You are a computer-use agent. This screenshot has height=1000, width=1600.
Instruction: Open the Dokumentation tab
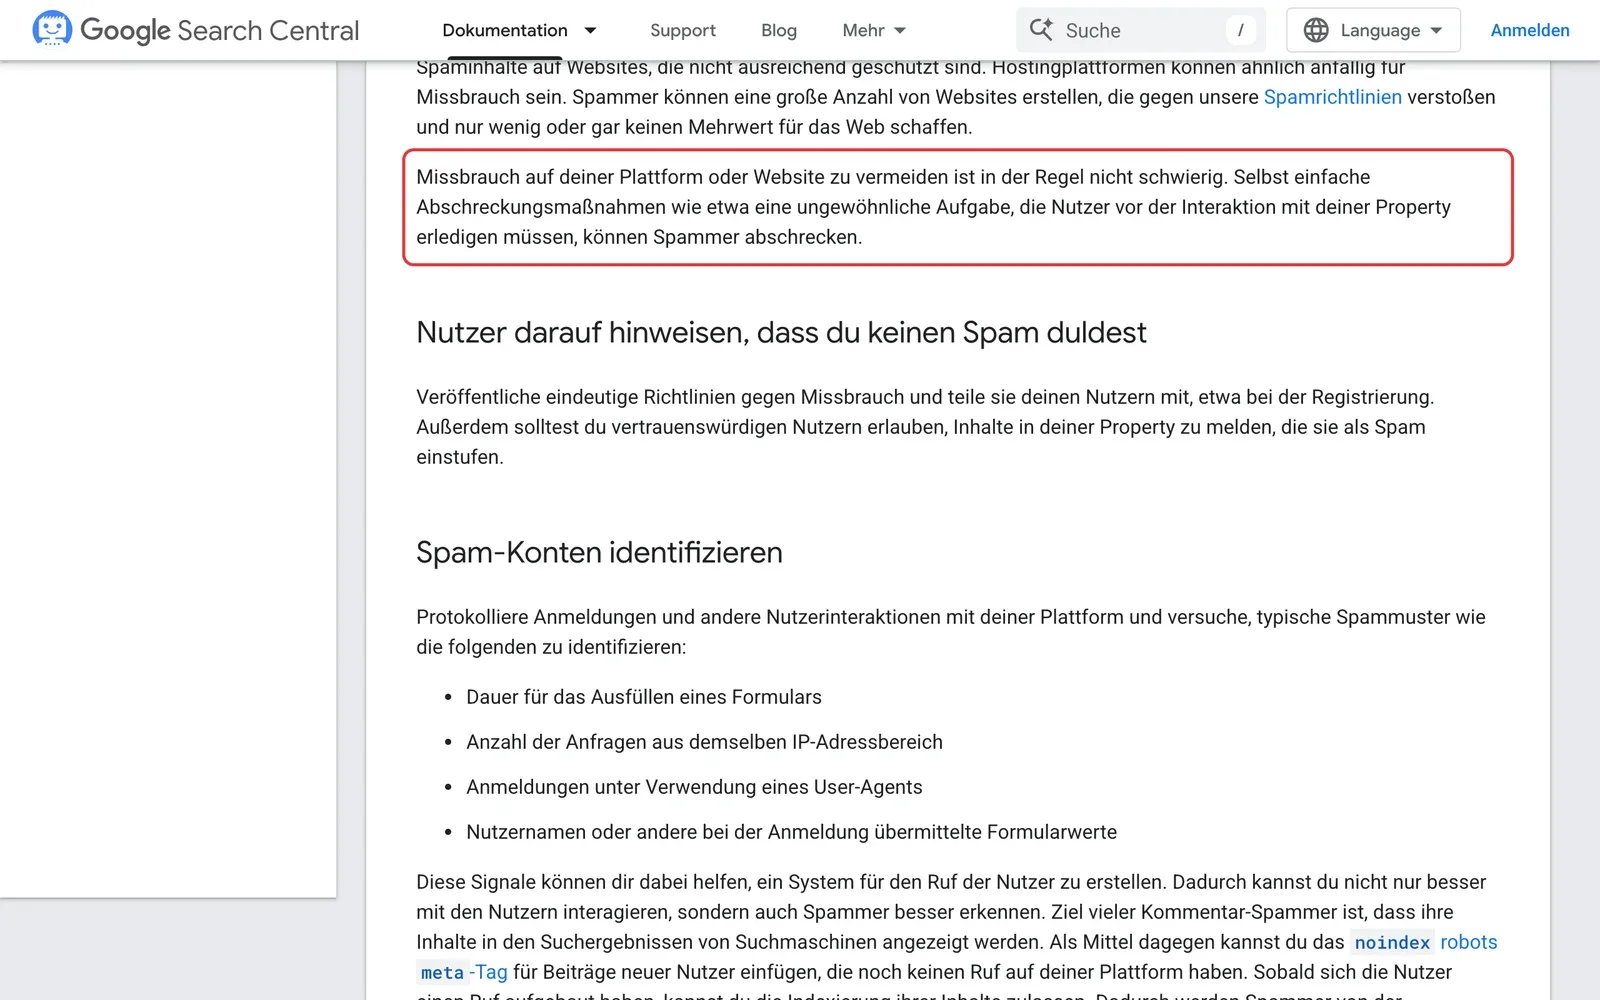(505, 30)
